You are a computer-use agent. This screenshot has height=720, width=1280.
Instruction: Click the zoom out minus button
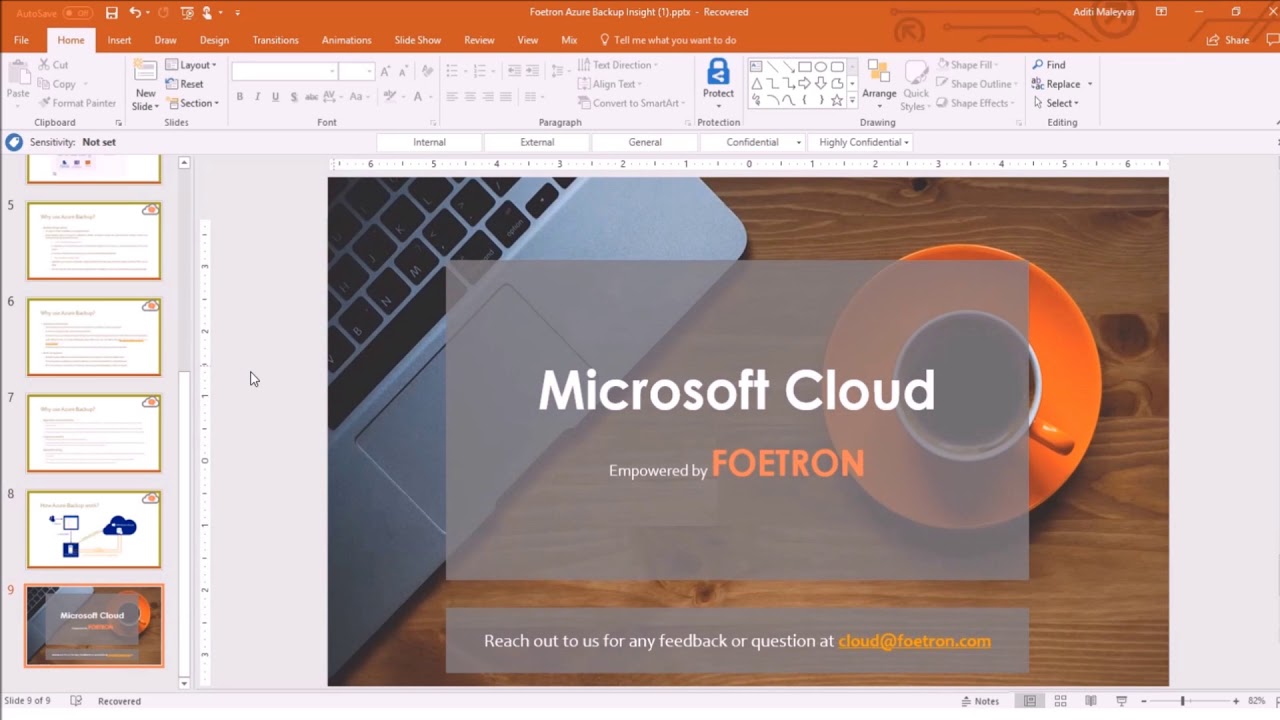(1144, 701)
